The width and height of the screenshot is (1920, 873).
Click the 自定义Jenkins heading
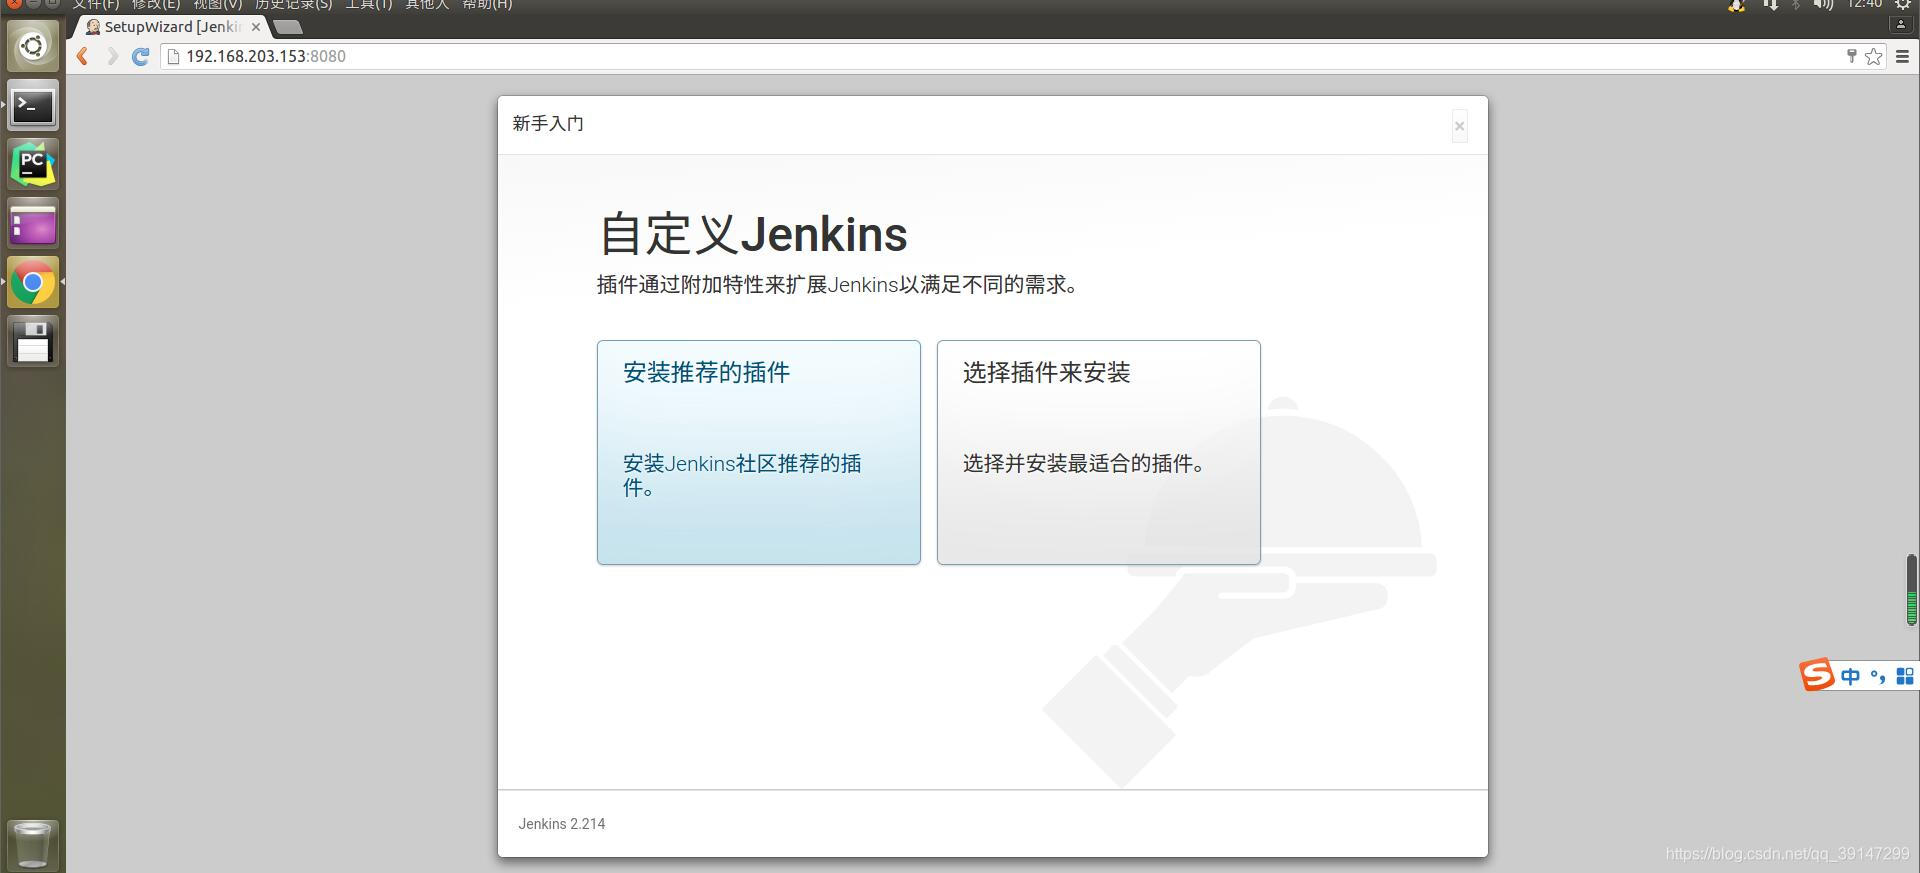(x=753, y=234)
